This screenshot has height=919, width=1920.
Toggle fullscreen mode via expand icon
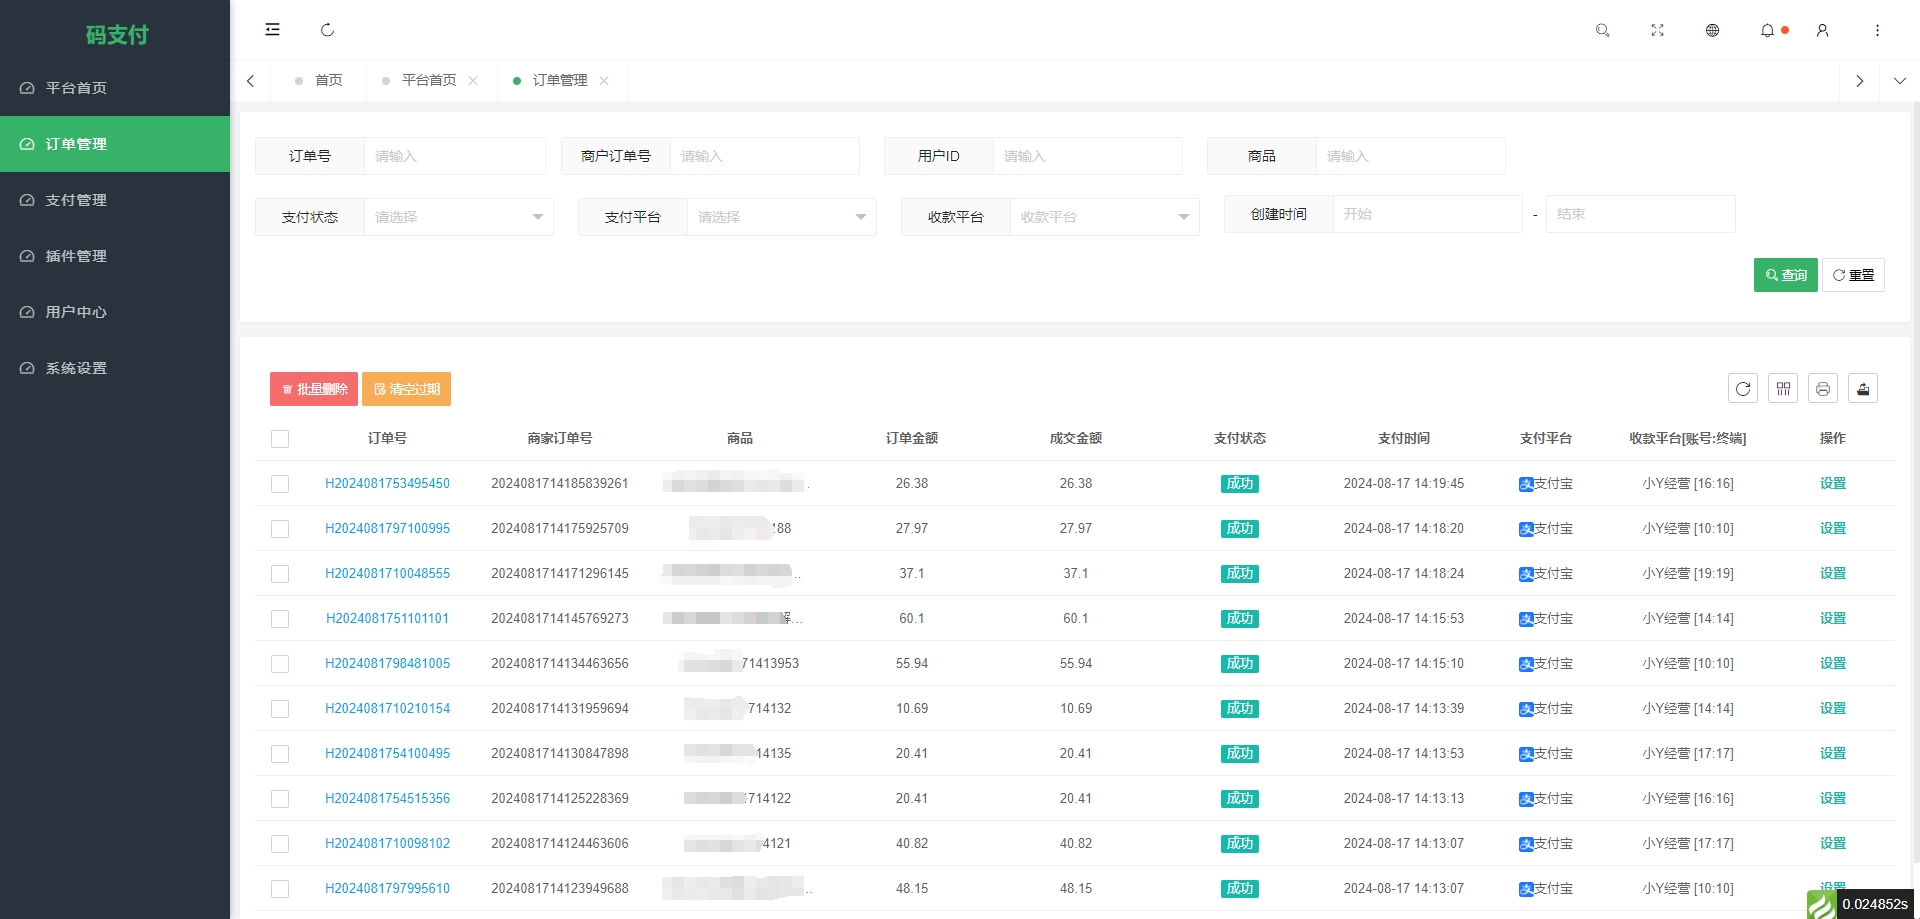1657,30
